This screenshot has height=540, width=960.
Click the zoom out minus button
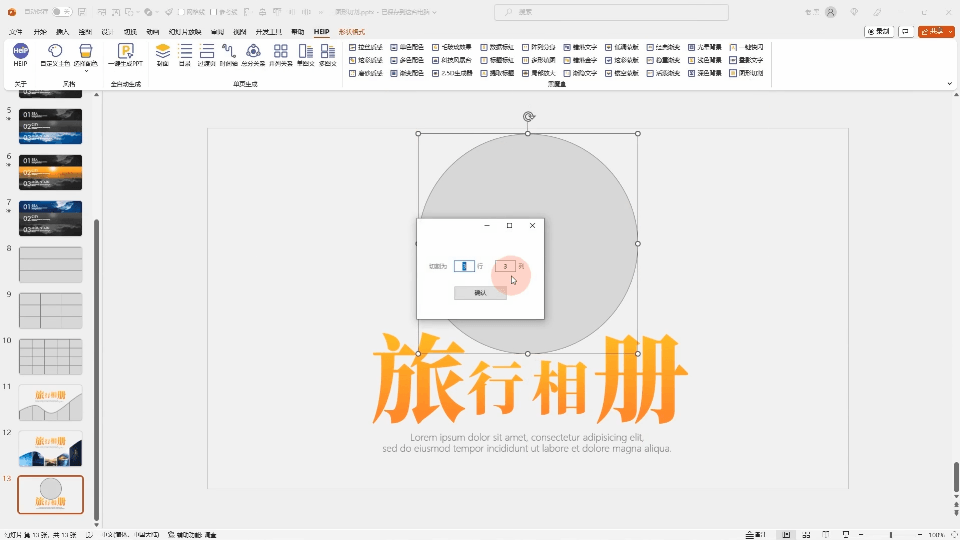(861, 534)
